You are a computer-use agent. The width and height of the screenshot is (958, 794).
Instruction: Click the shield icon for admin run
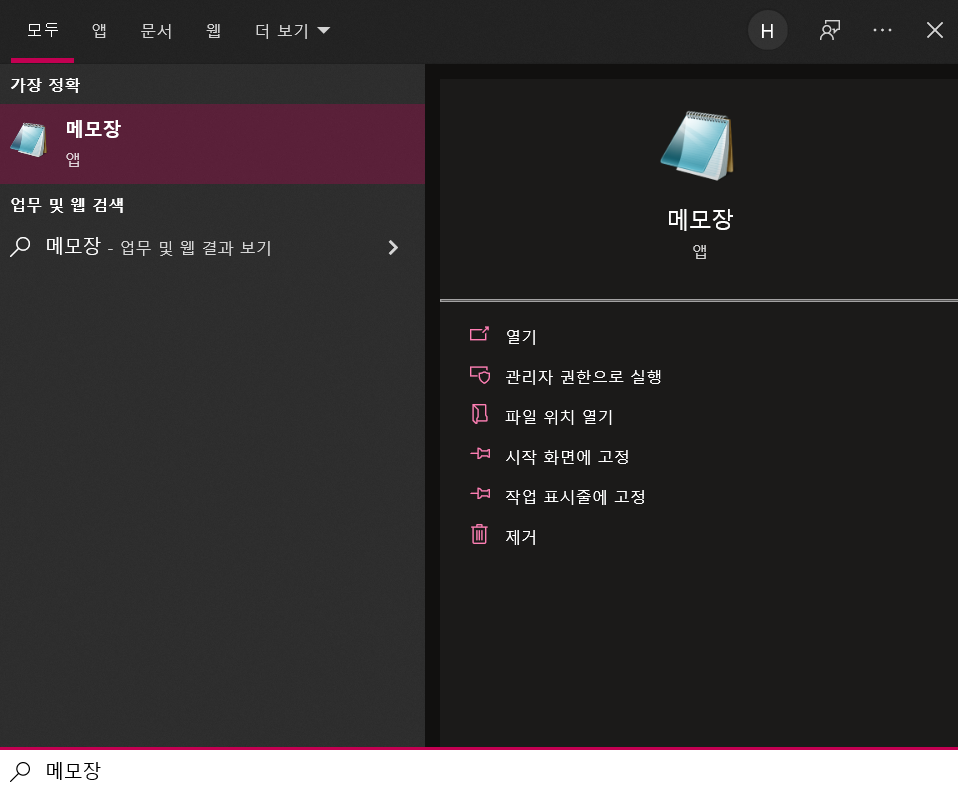point(480,374)
